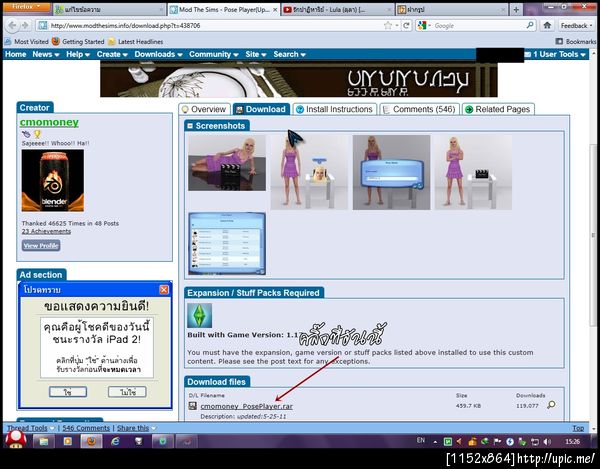The height and width of the screenshot is (469, 600).
Task: Expand the Create menu
Action: [x=112, y=54]
